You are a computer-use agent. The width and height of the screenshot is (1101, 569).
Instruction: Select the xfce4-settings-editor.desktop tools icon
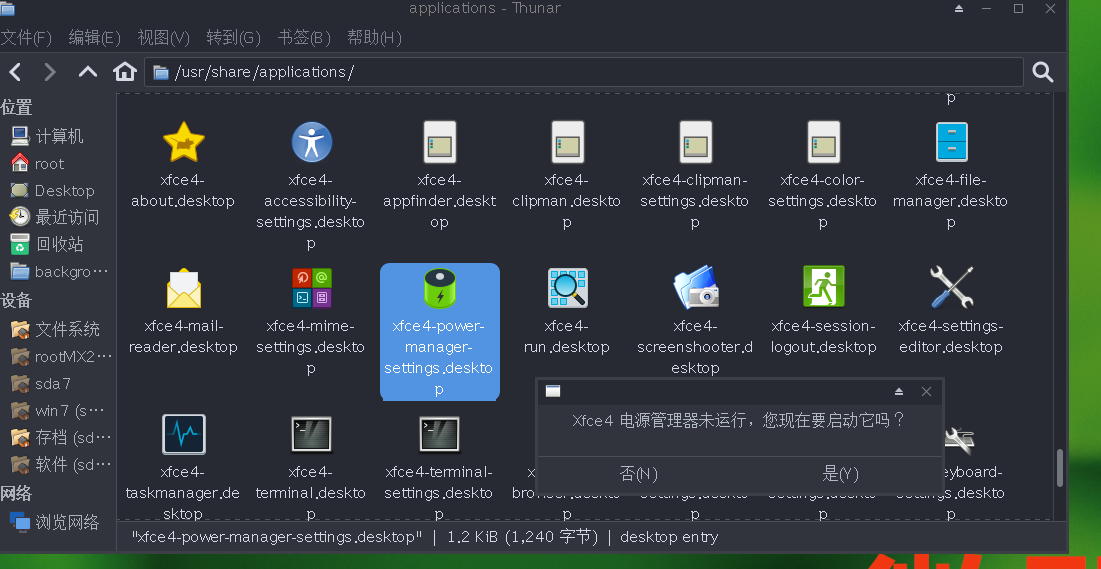[951, 287]
